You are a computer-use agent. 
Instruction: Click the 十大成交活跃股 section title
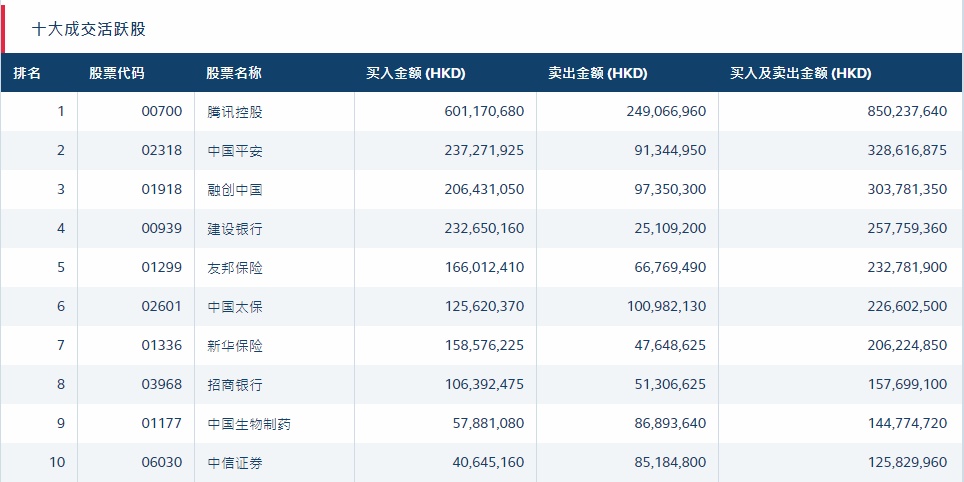(x=89, y=29)
